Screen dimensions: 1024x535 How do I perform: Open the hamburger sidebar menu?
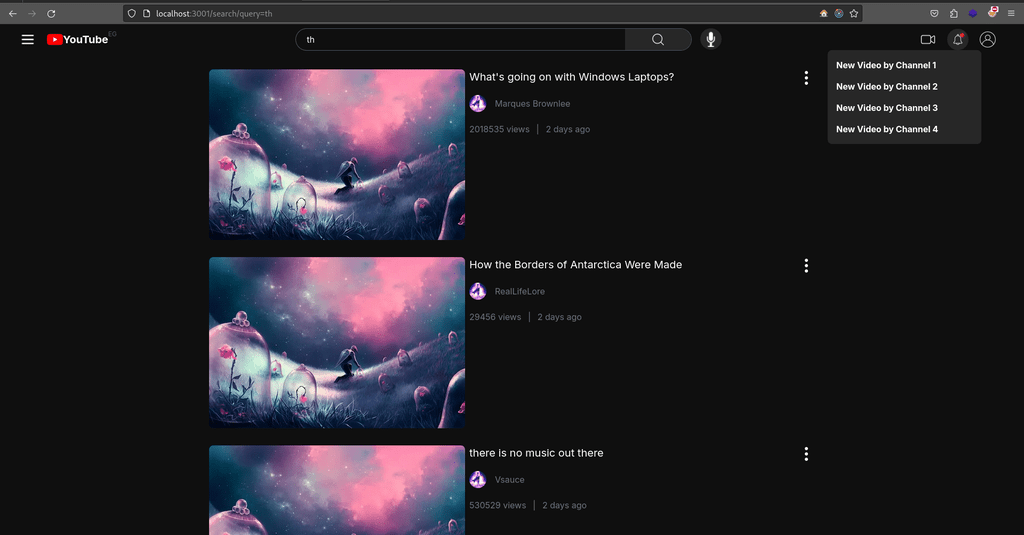[27, 40]
